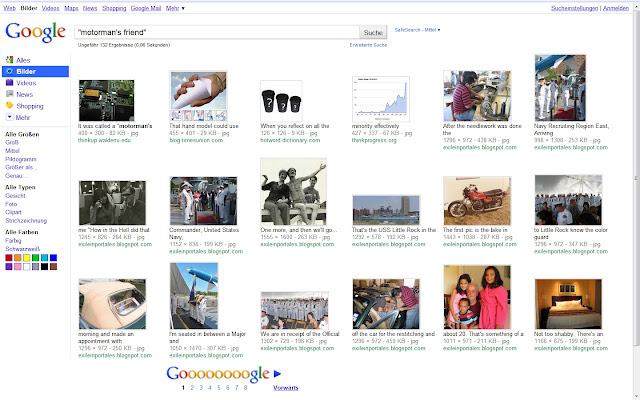Pick the brown color swatch filter
Image resolution: width=640 pixels, height=400 pixels.
click(x=53, y=267)
